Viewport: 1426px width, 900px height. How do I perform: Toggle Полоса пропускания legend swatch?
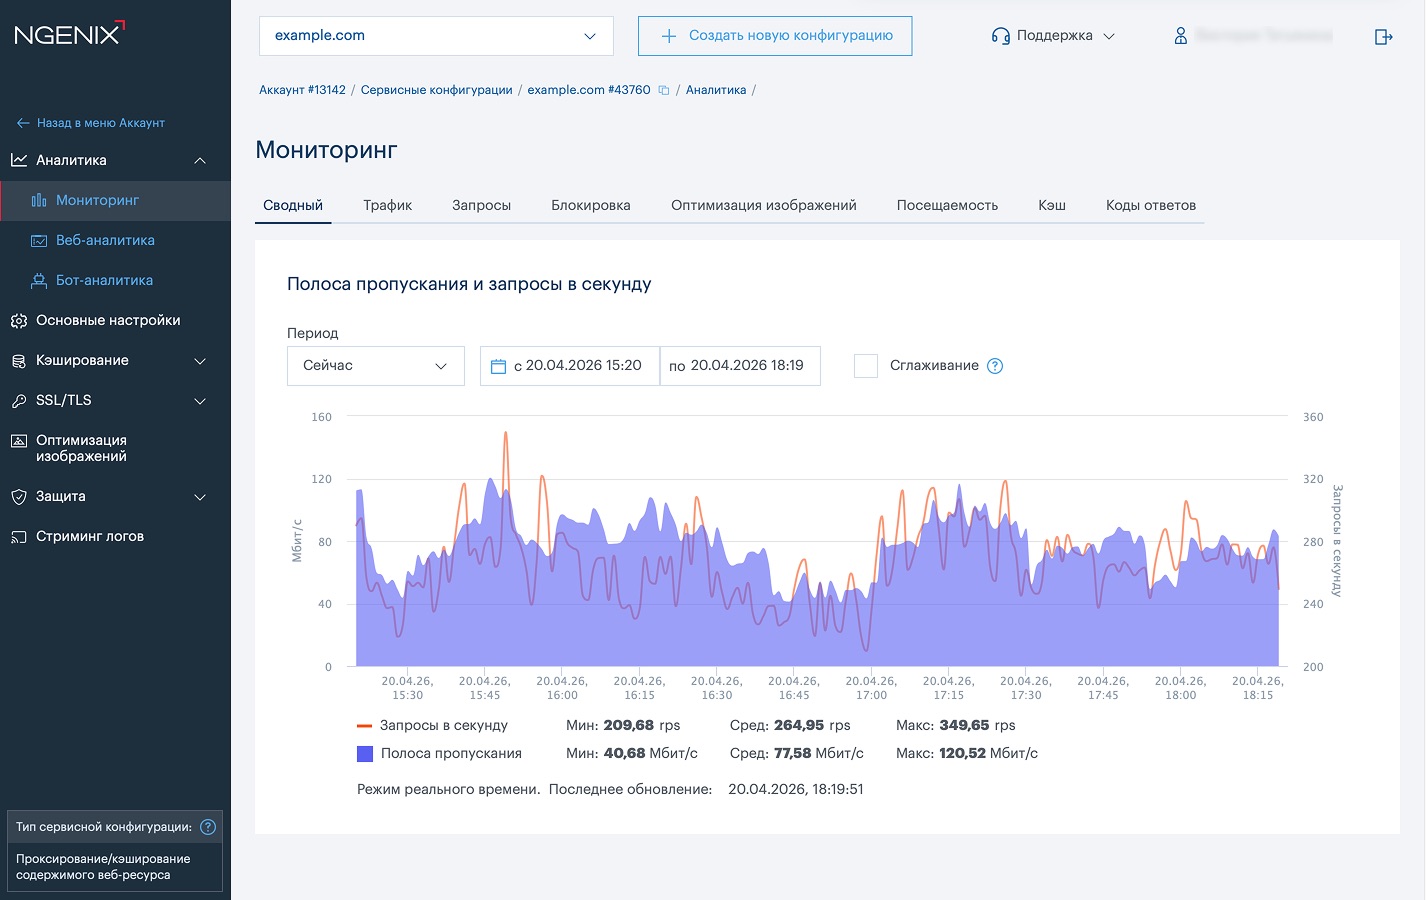[365, 753]
